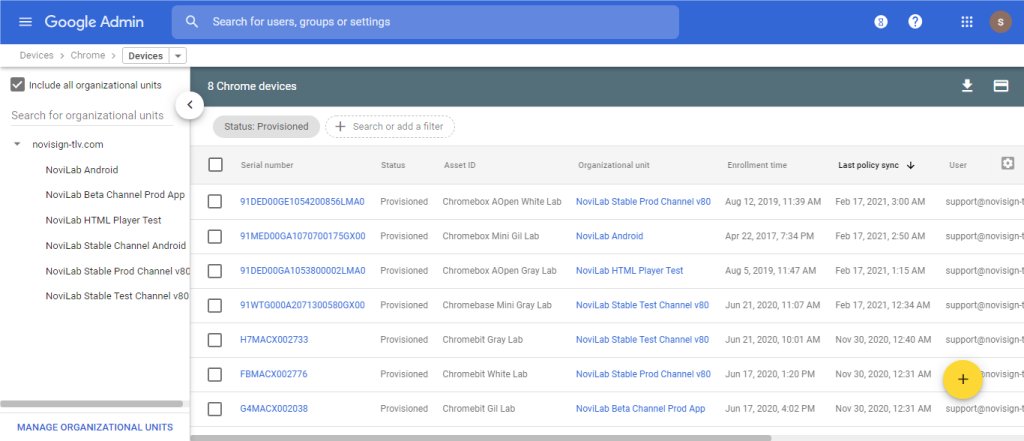The image size is (1024, 441).
Task: Check row FBMACX002776
Action: 215,374
